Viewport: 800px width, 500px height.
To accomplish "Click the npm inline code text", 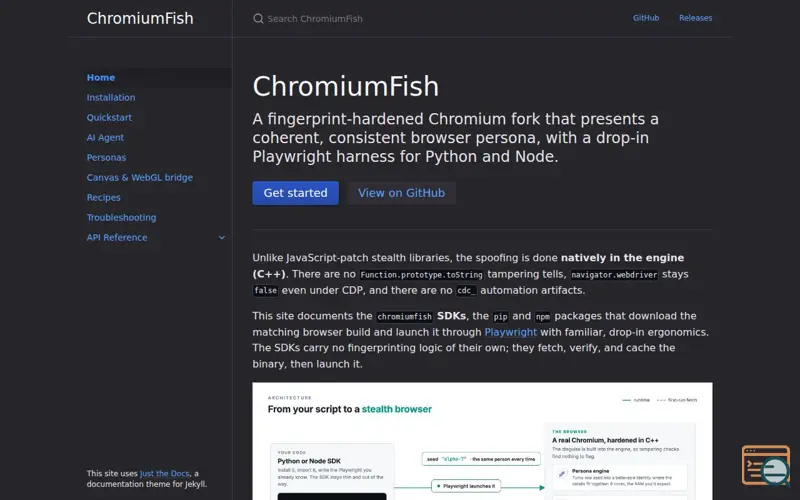I will pos(542,316).
